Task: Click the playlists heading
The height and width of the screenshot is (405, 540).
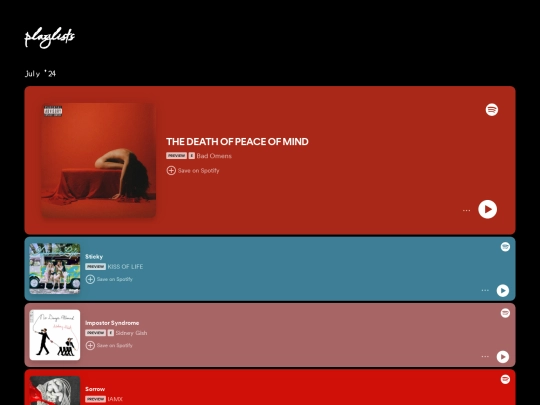Action: click(x=49, y=37)
